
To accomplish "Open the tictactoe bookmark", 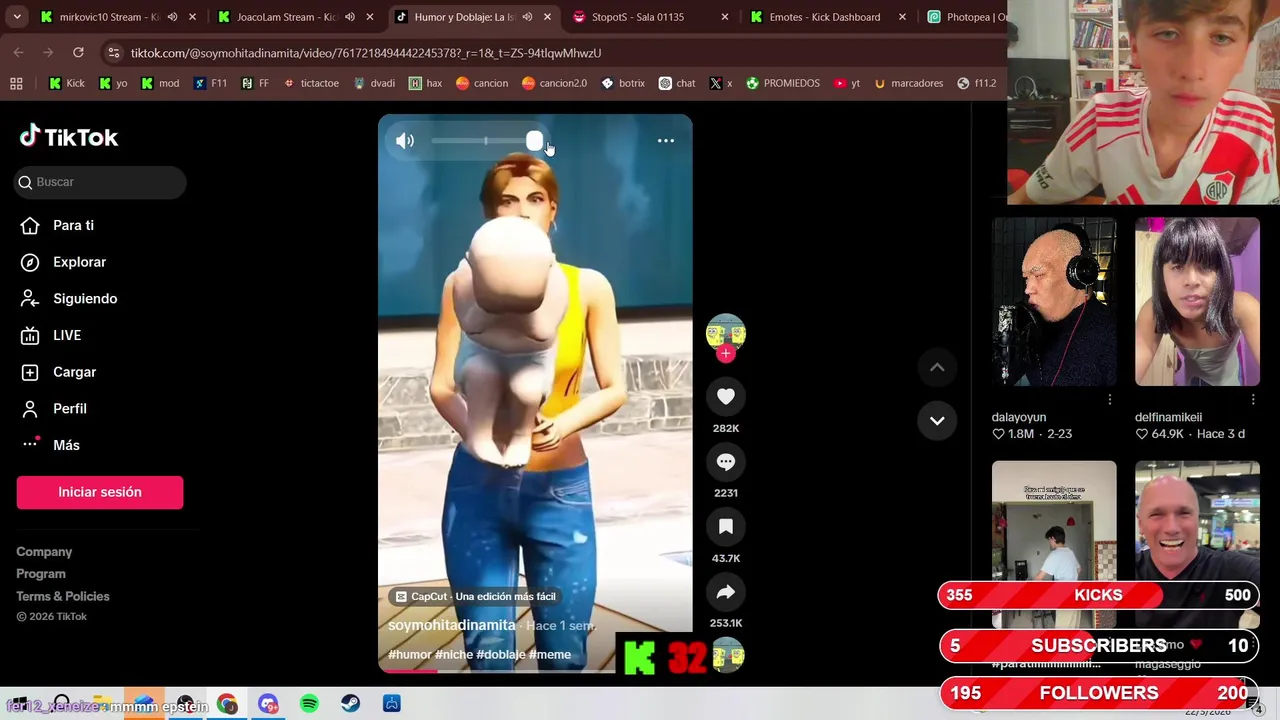I will pos(311,83).
